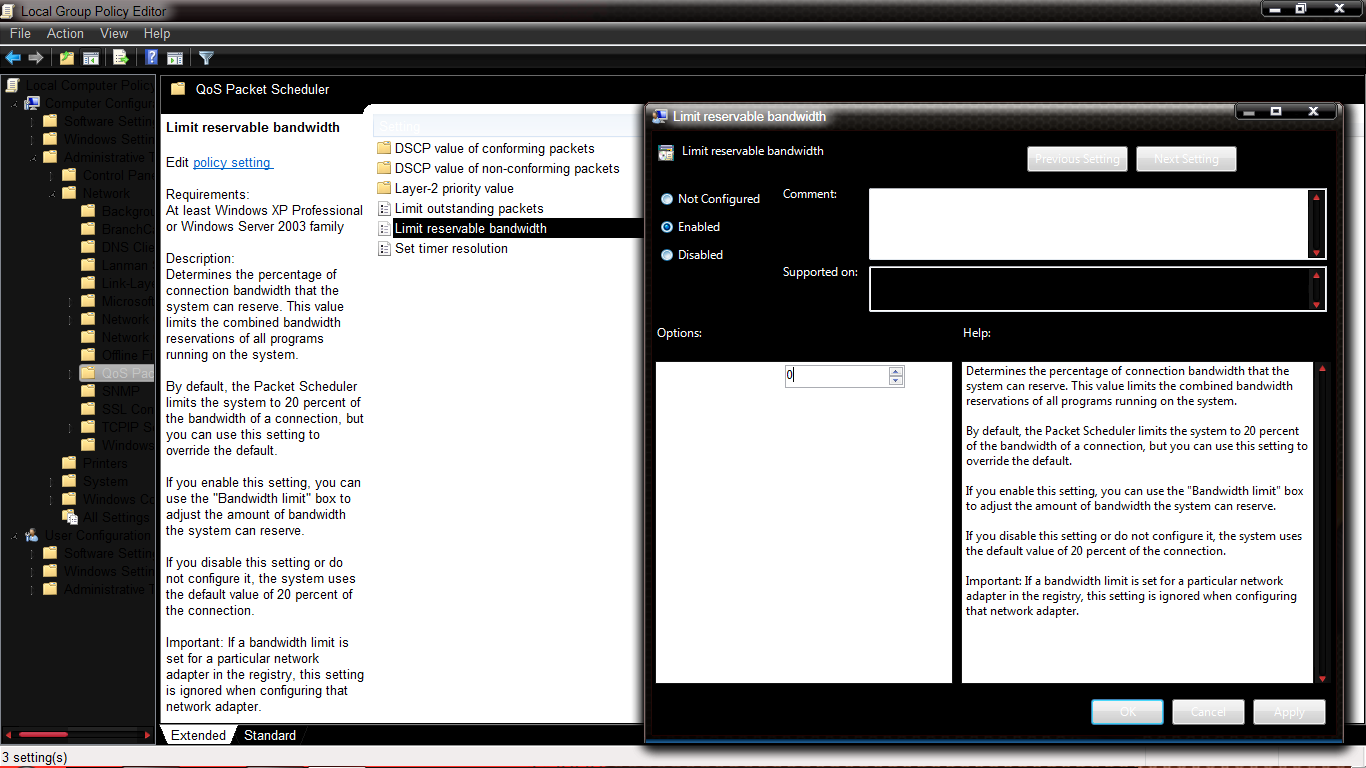
Task: Toggle the Show/Hide Console Tree icon
Action: coord(90,57)
